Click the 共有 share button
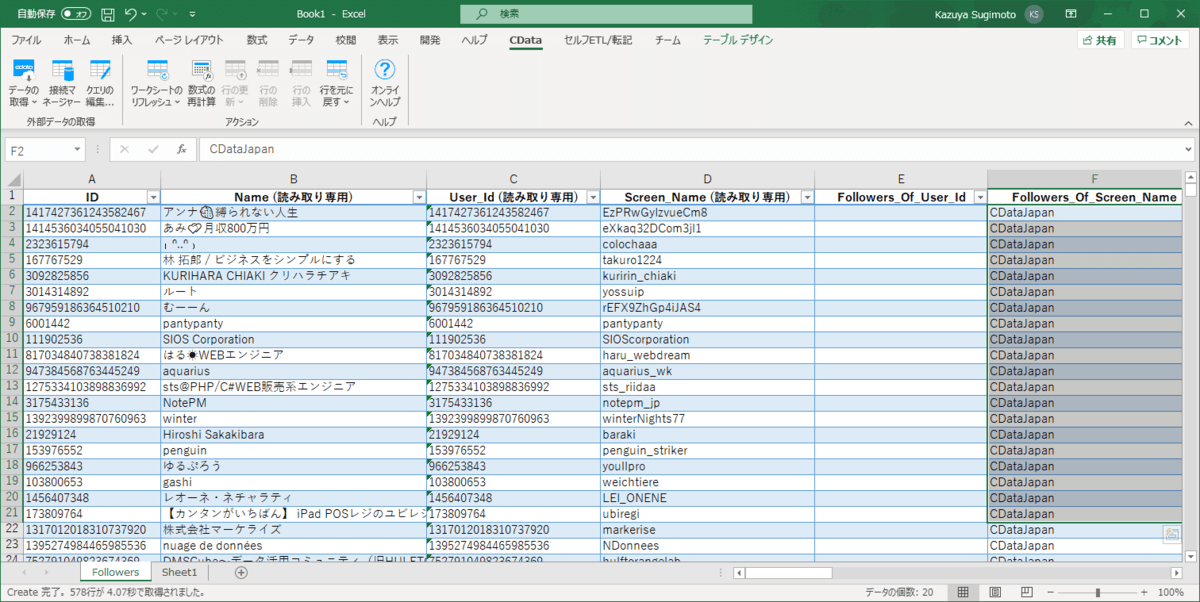Viewport: 1200px width, 602px height. 1100,40
